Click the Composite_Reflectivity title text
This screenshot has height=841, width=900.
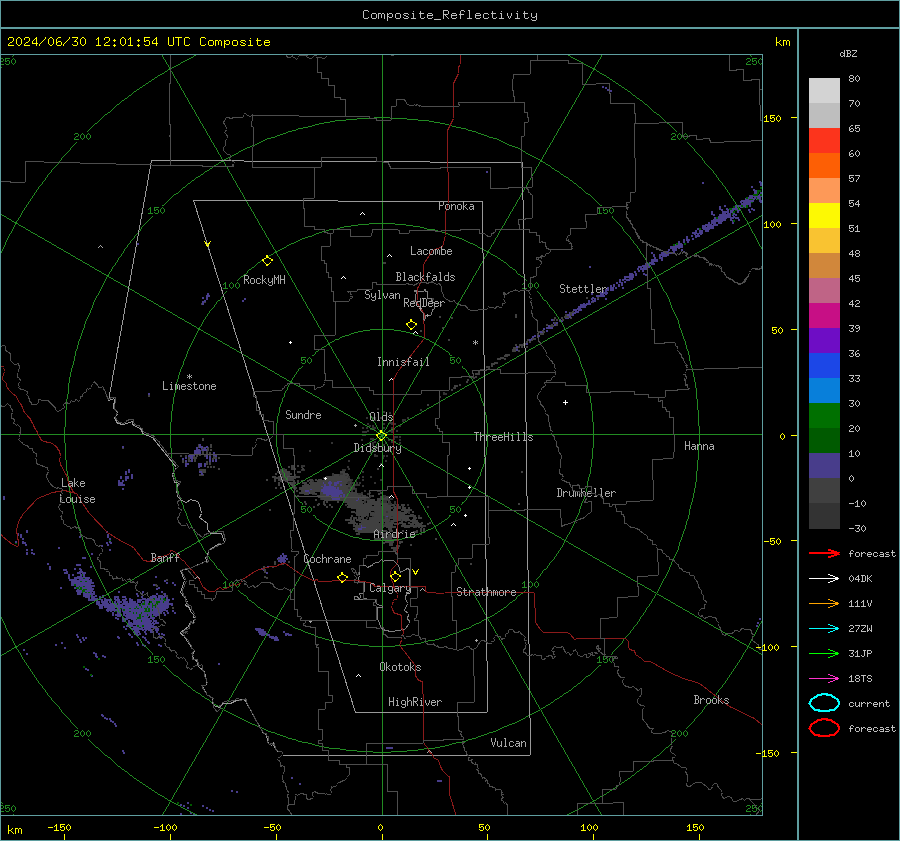click(450, 15)
